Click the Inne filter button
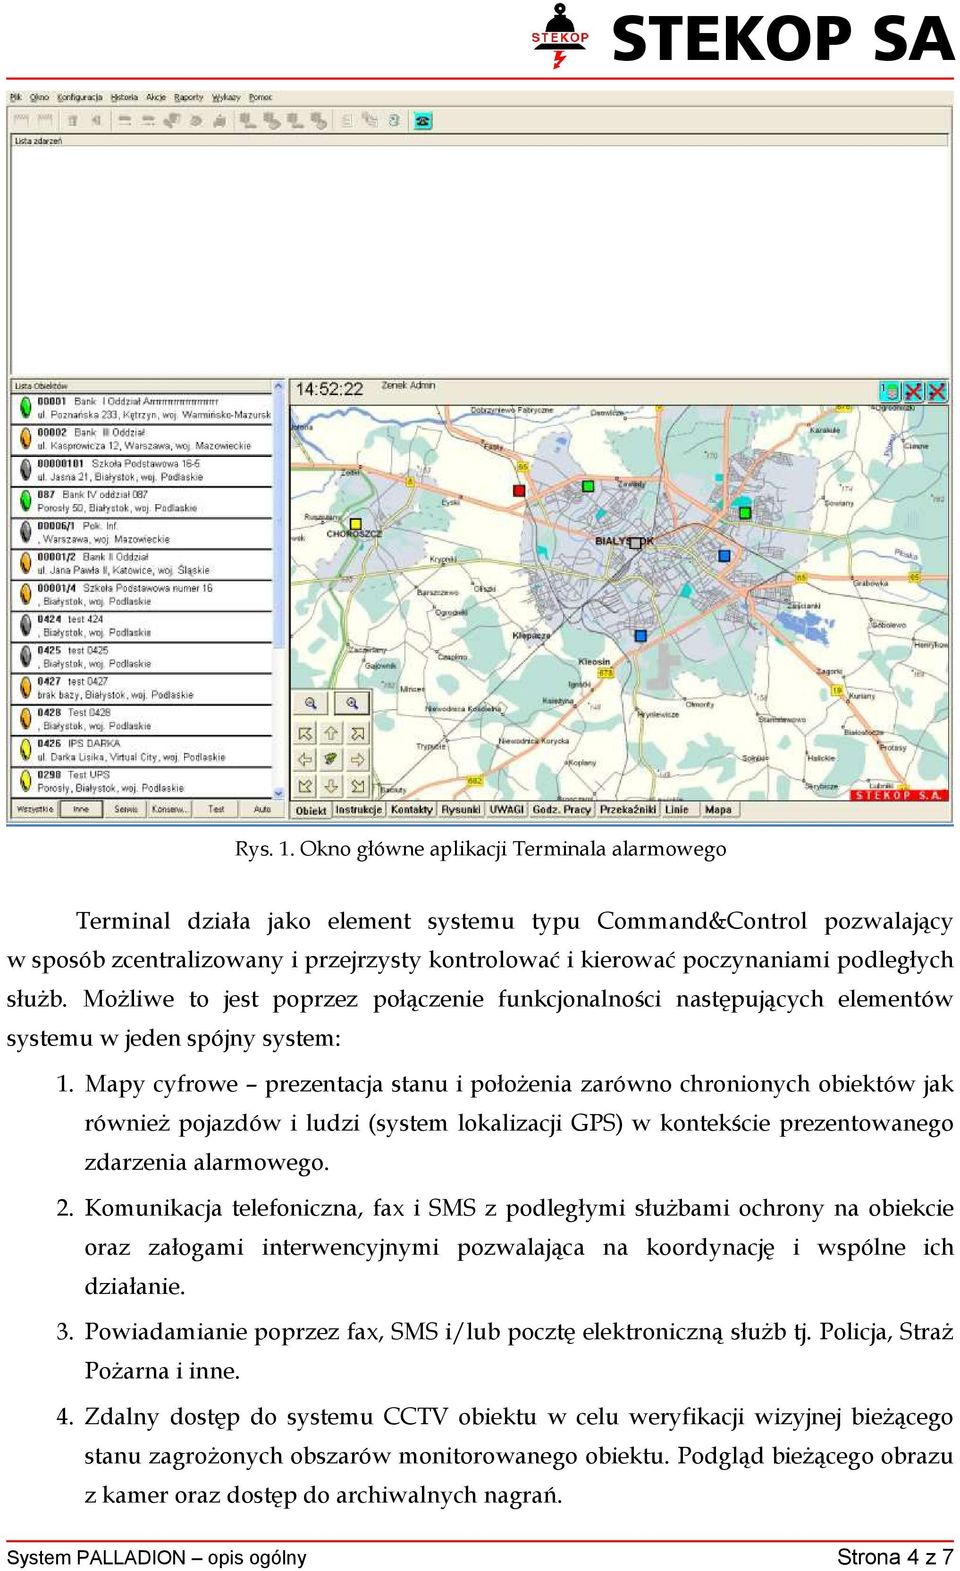Viewport: 960px width, 1571px height. pyautogui.click(x=81, y=809)
